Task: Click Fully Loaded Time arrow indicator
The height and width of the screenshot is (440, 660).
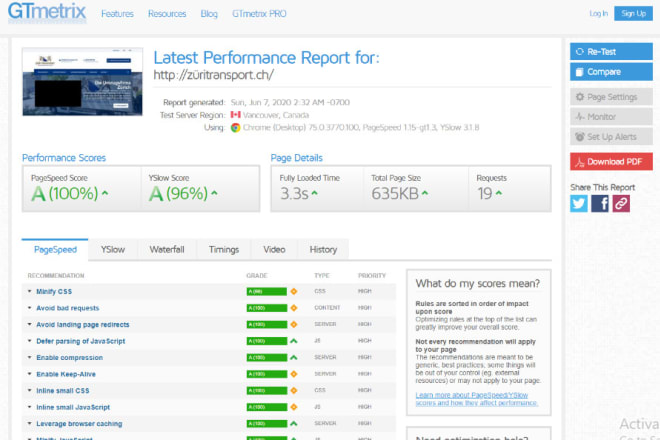Action: pos(314,193)
